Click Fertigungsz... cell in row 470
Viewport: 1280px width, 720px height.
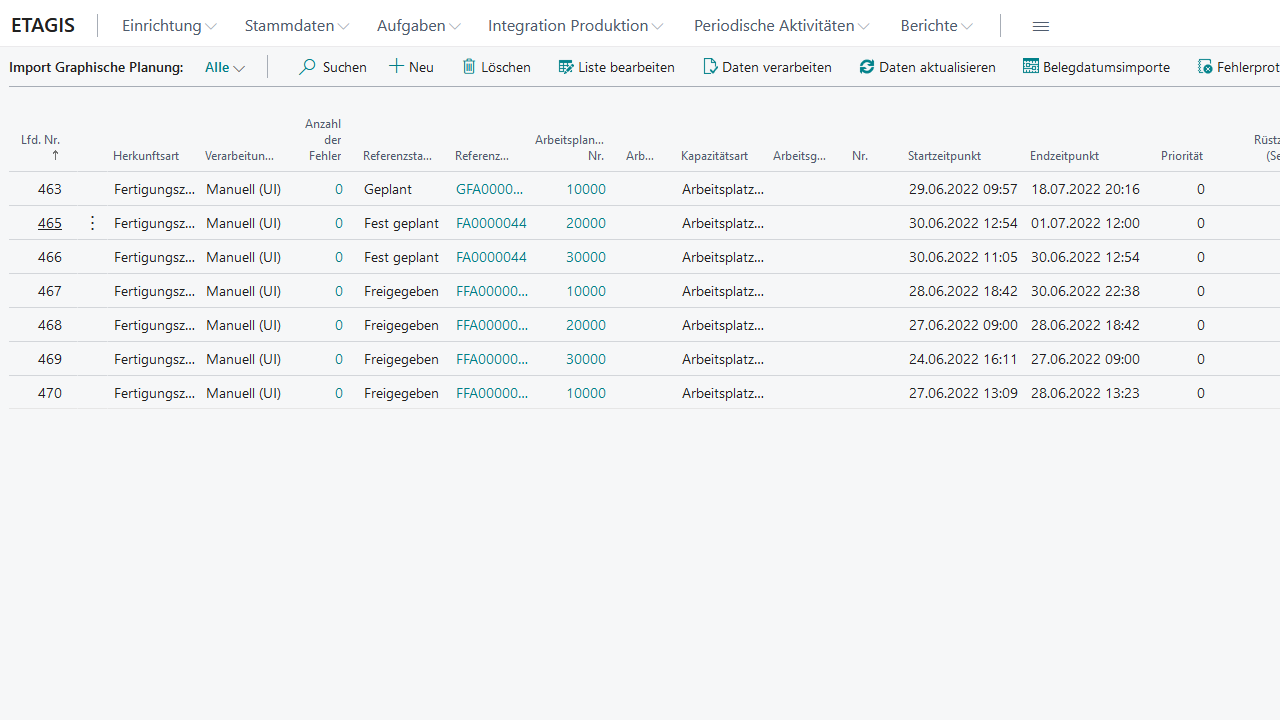click(154, 393)
